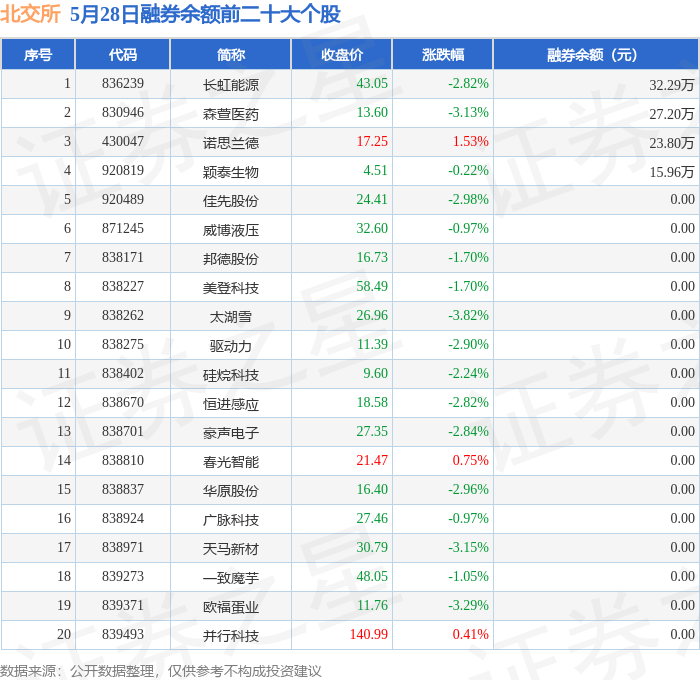Click the data source note 数据来源
The width and height of the screenshot is (700, 680).
coord(161,671)
